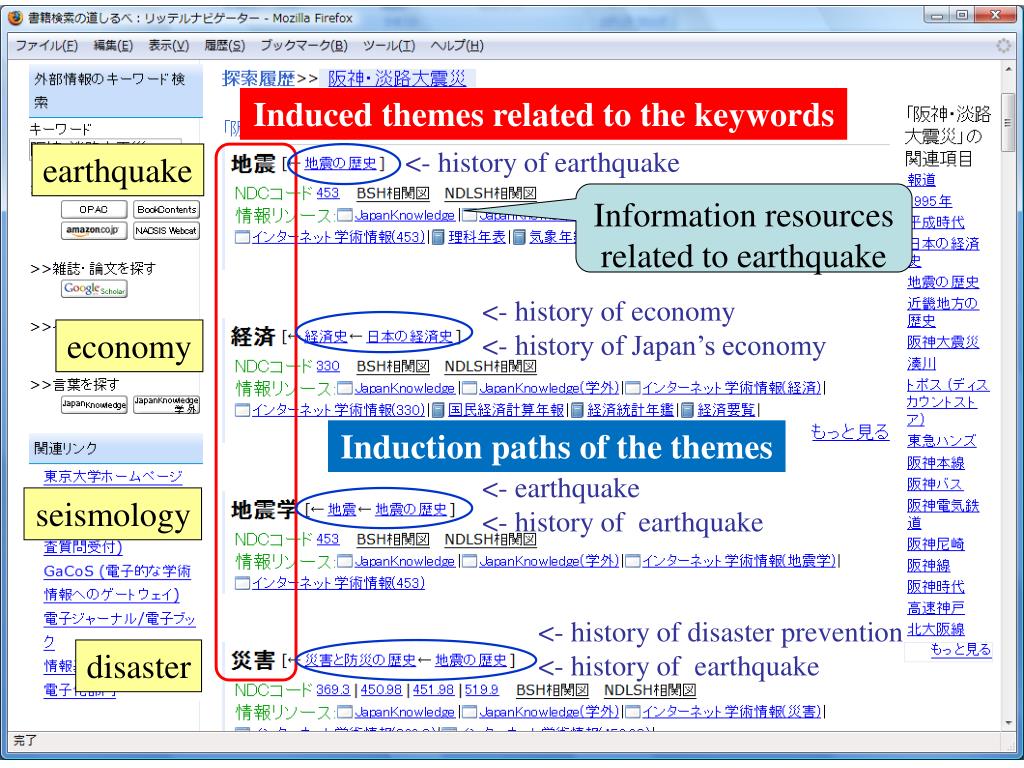Click the OPAC search button
The width and height of the screenshot is (1024, 768).
coord(93,210)
